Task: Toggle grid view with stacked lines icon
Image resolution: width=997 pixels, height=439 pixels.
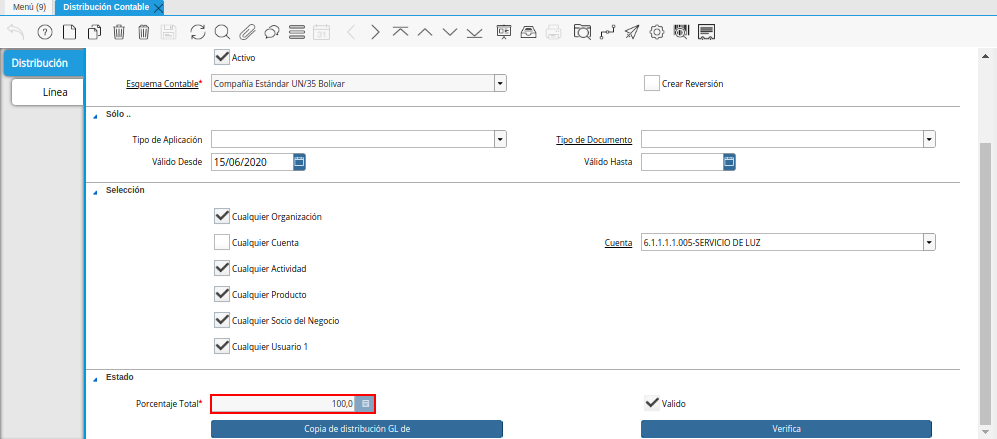Action: (x=296, y=32)
